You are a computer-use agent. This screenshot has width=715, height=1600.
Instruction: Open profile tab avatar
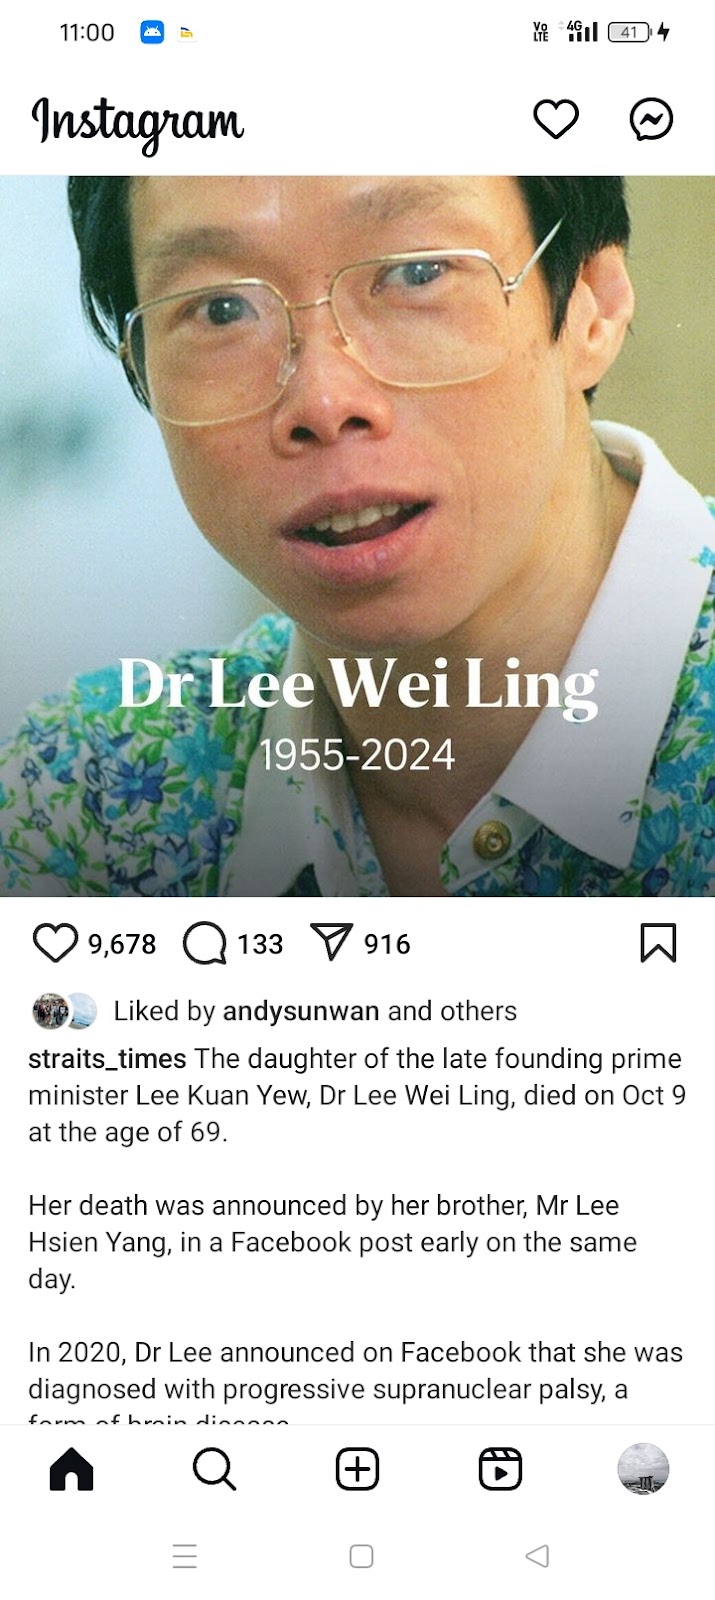pyautogui.click(x=643, y=1469)
